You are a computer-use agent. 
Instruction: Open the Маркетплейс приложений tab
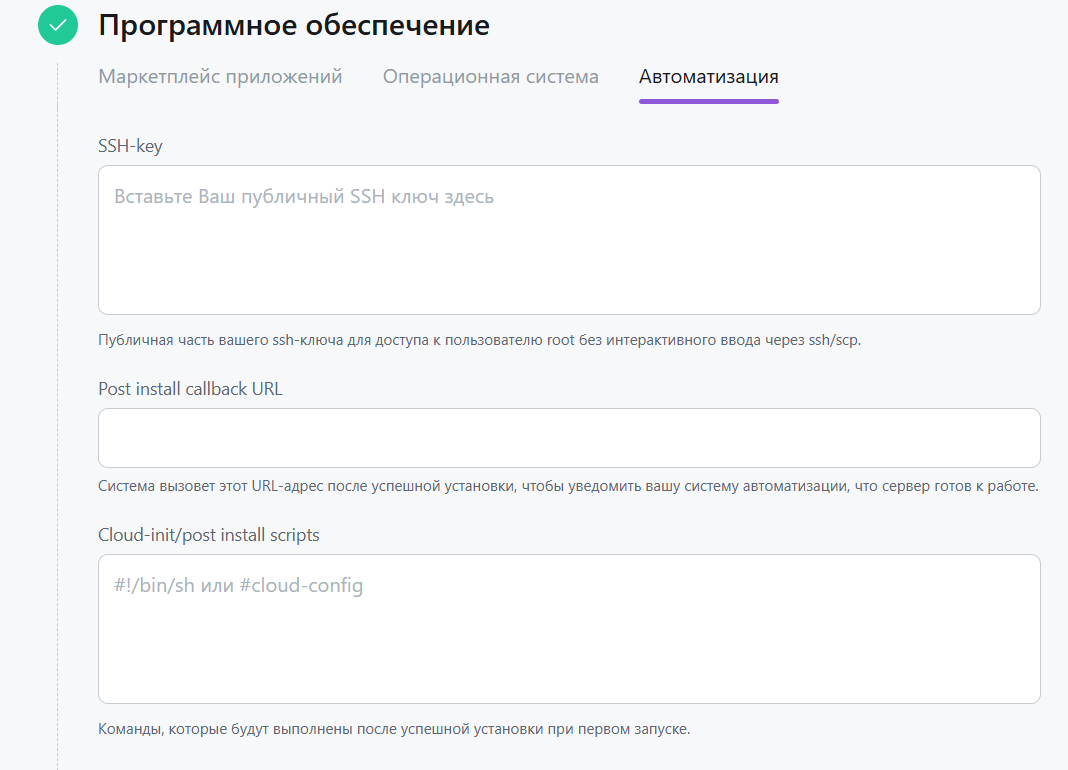pyautogui.click(x=220, y=77)
